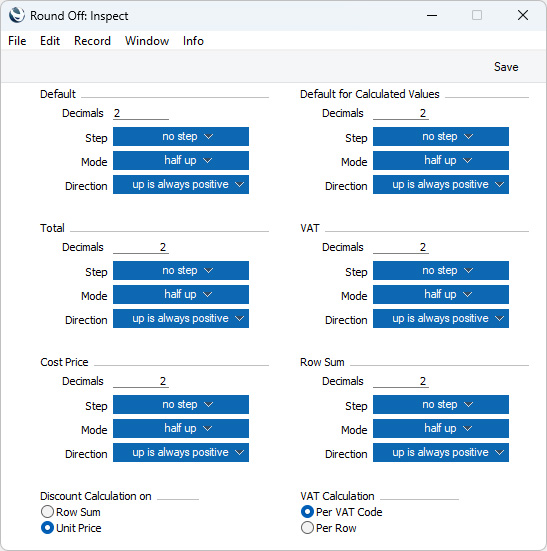Viewport: 547px width, 551px height.
Task: Click the application logo icon in title bar
Action: pyautogui.click(x=17, y=15)
